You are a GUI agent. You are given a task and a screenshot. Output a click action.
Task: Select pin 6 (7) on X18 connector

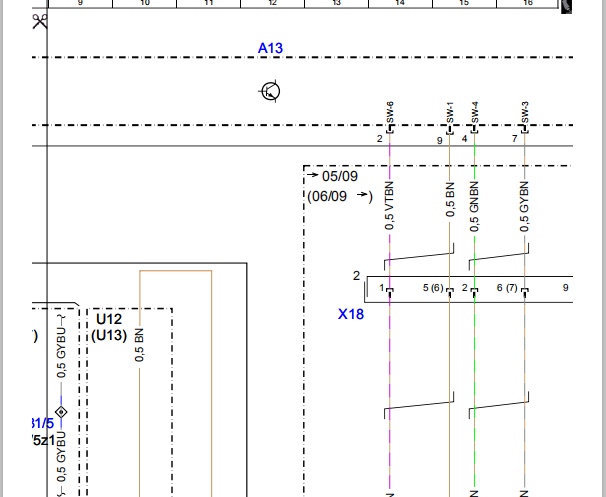507,288
